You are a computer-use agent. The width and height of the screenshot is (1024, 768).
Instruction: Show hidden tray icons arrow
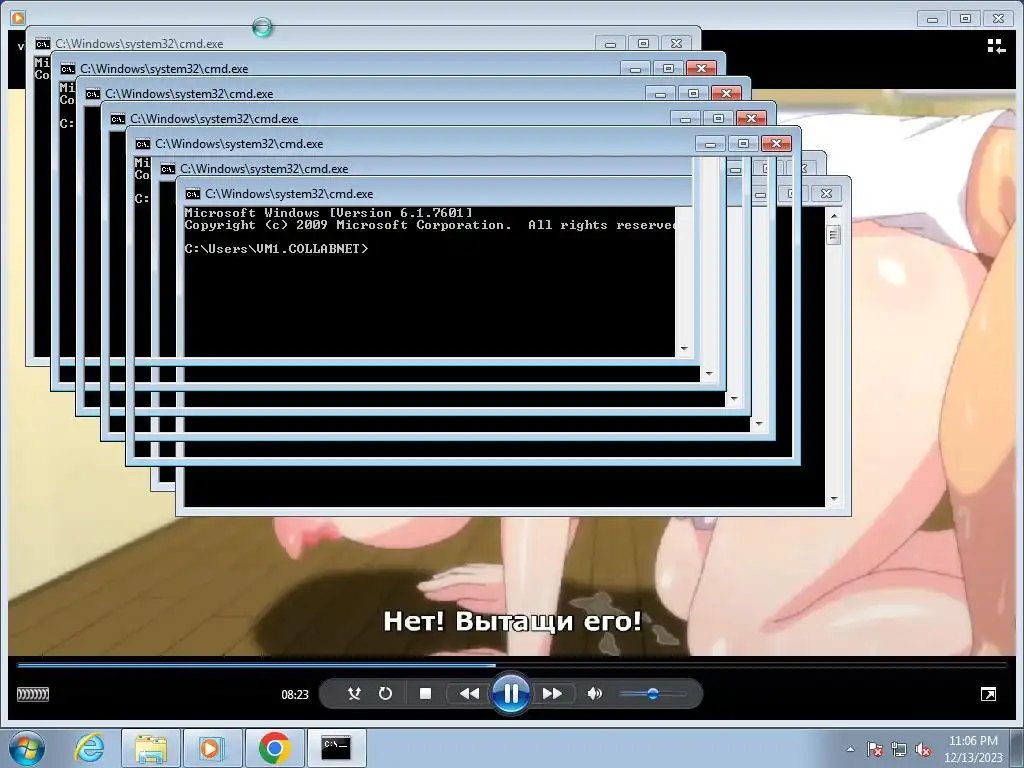[850, 750]
